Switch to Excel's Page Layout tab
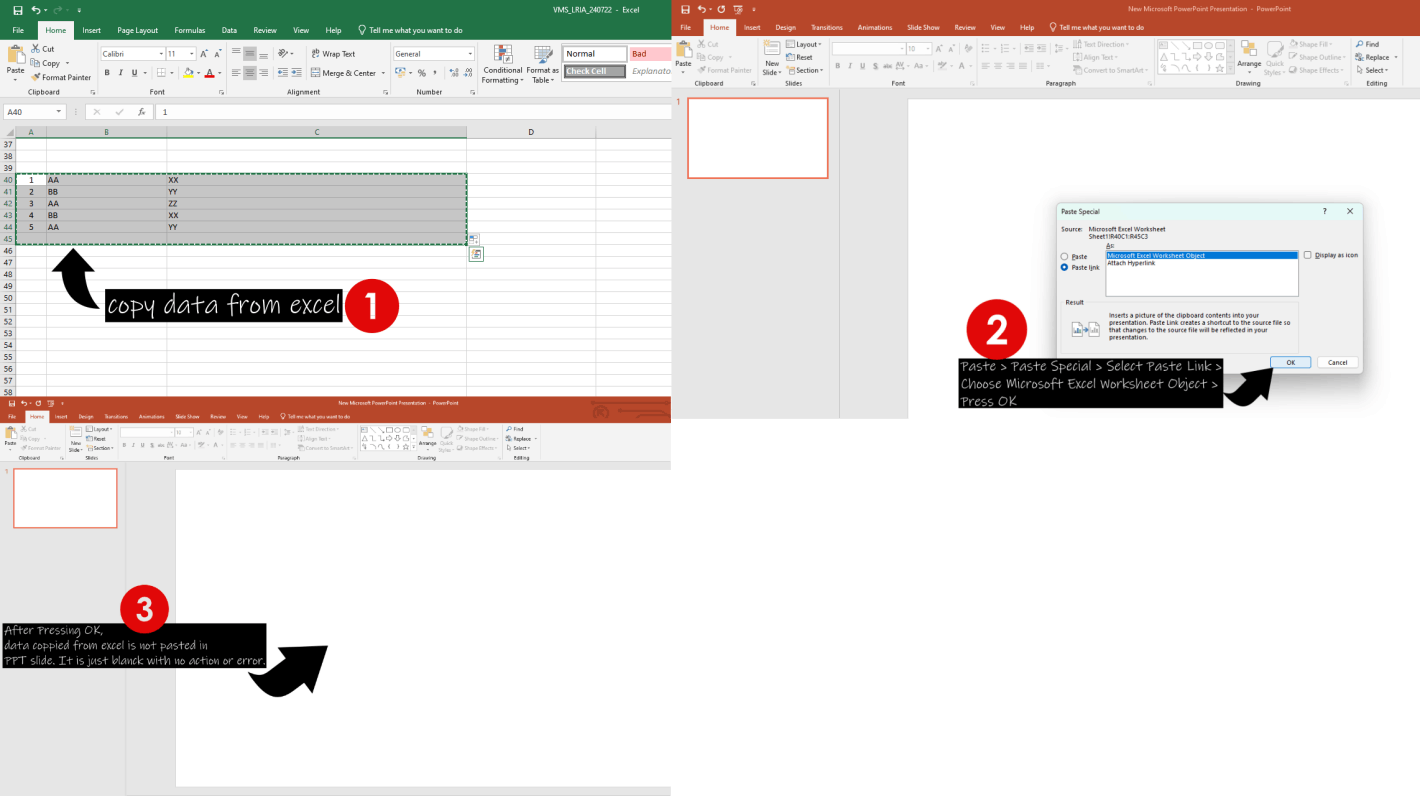Screen dimensions: 1420x796 (x=137, y=30)
